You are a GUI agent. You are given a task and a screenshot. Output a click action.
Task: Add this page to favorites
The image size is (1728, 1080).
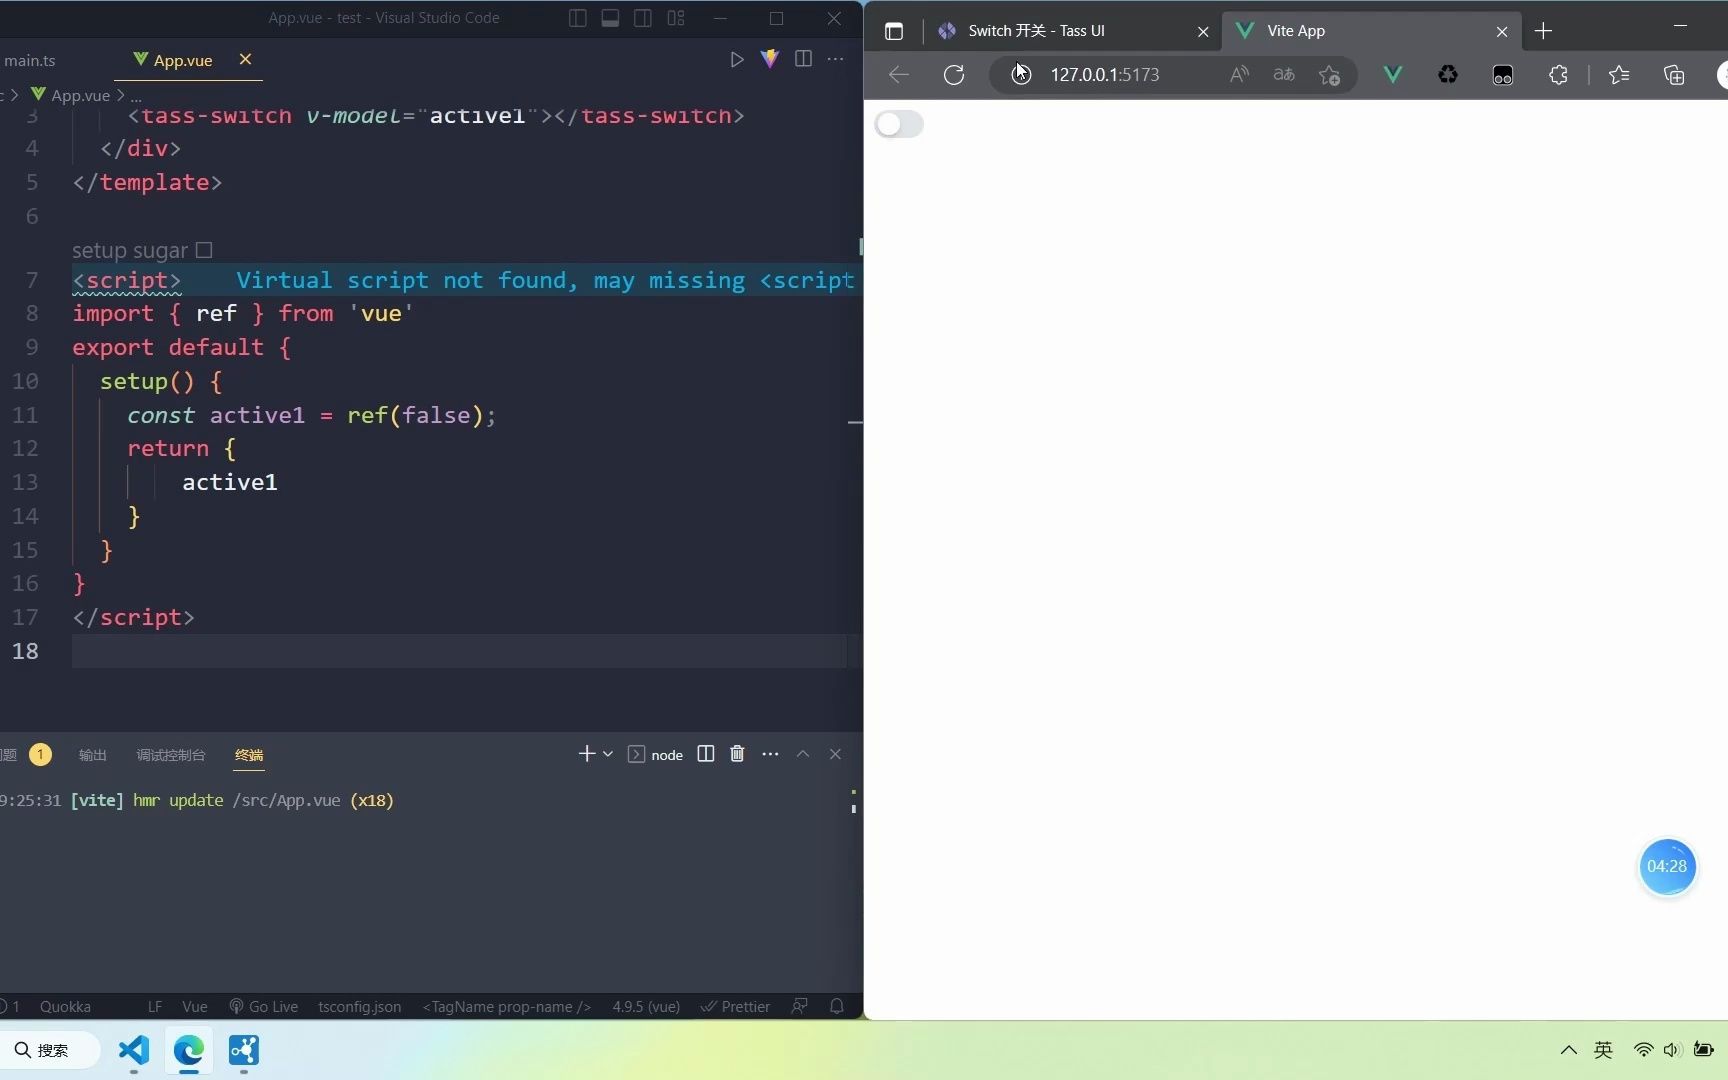1329,75
